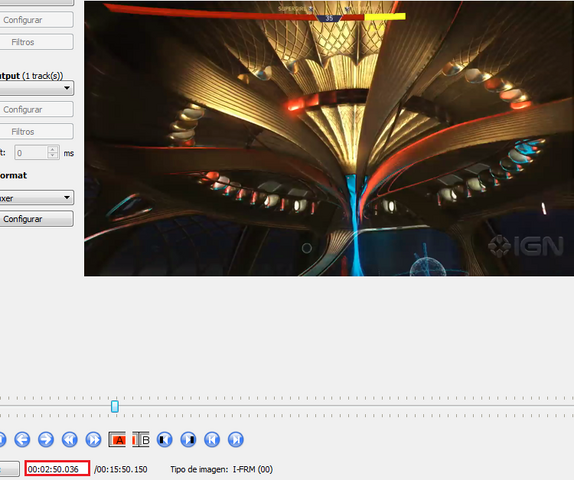
Task: Click the video preview frame
Action: (x=329, y=138)
